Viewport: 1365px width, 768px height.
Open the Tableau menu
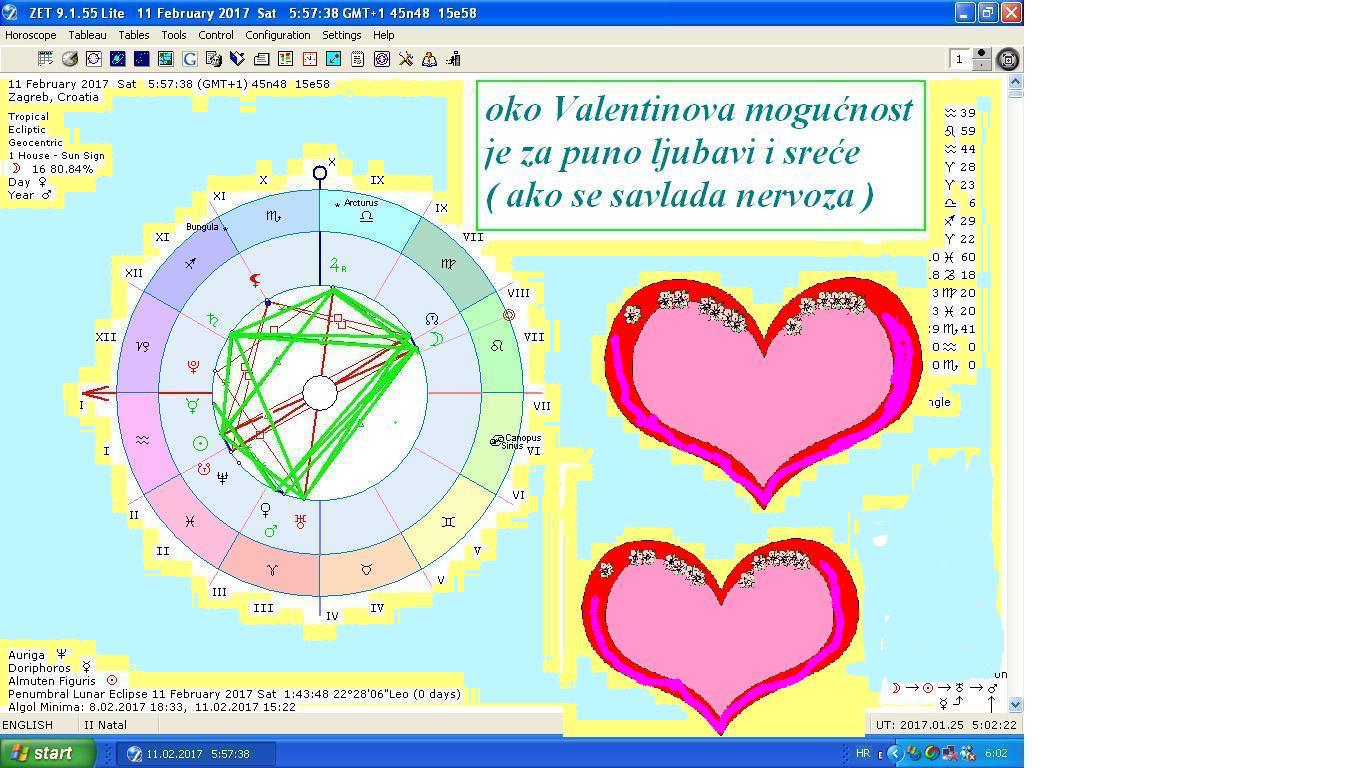87,35
